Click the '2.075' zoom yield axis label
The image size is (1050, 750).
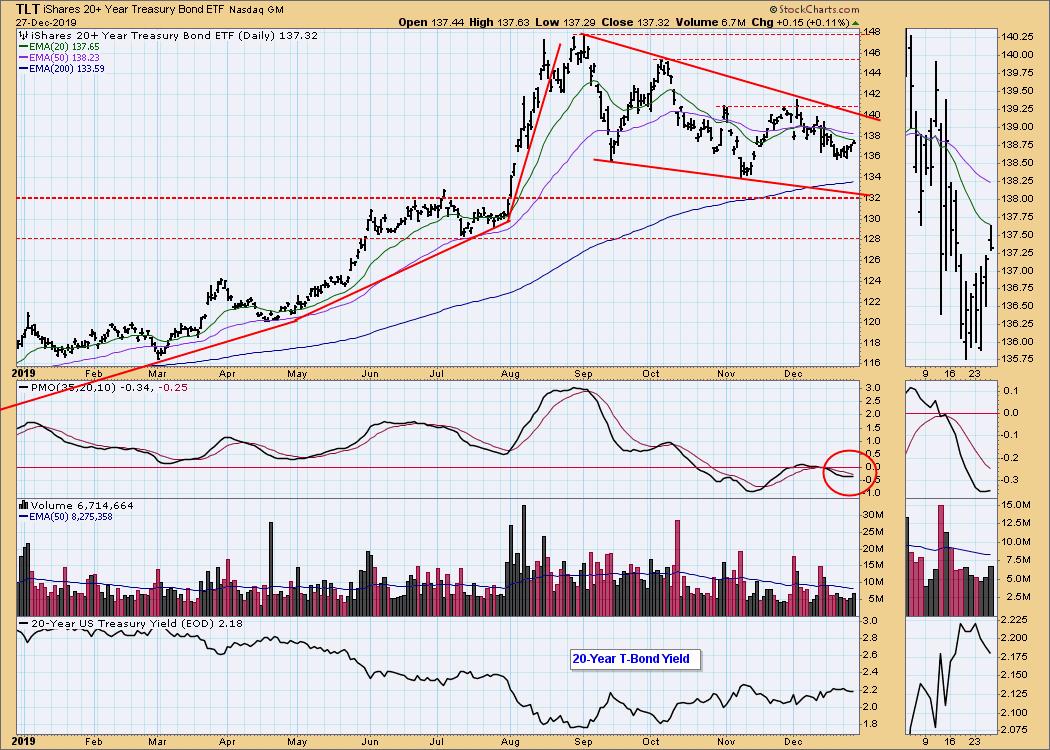[x=1014, y=731]
